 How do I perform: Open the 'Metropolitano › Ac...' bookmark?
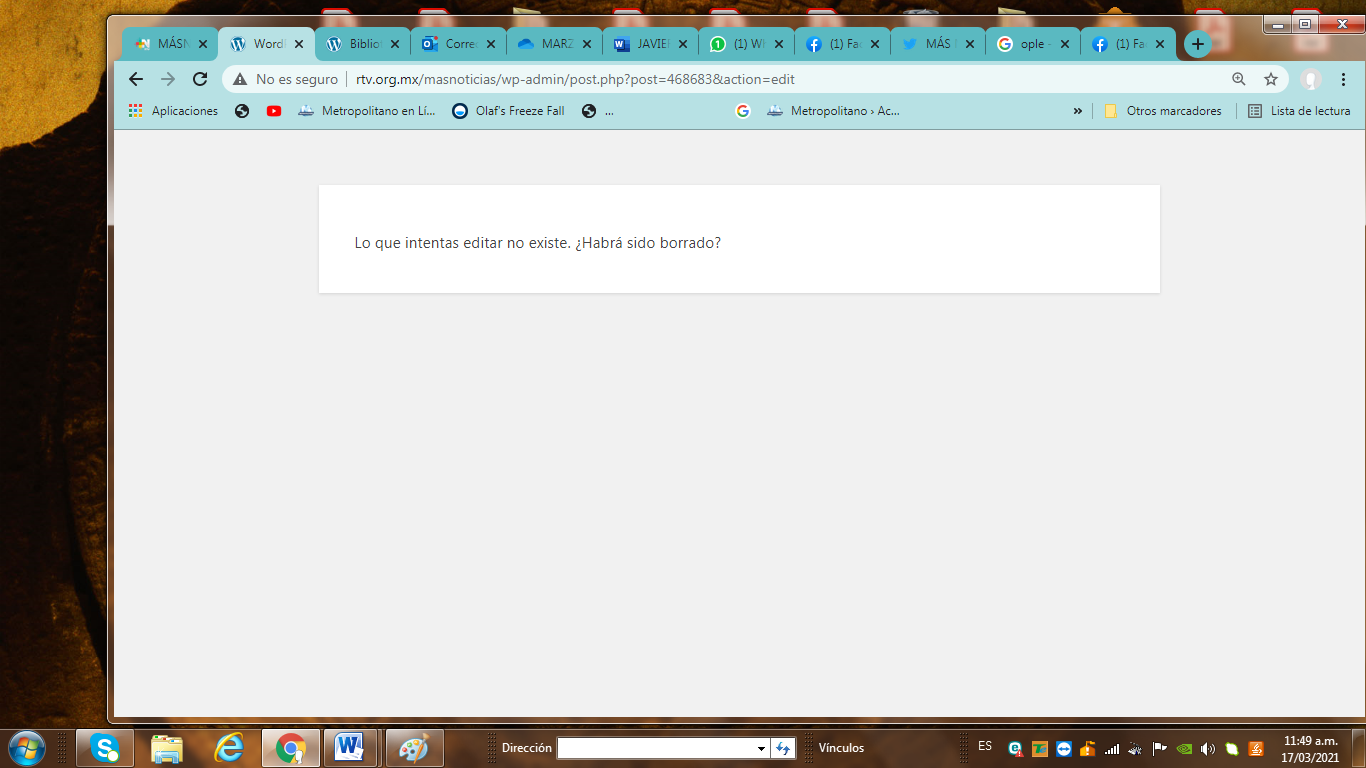point(833,111)
